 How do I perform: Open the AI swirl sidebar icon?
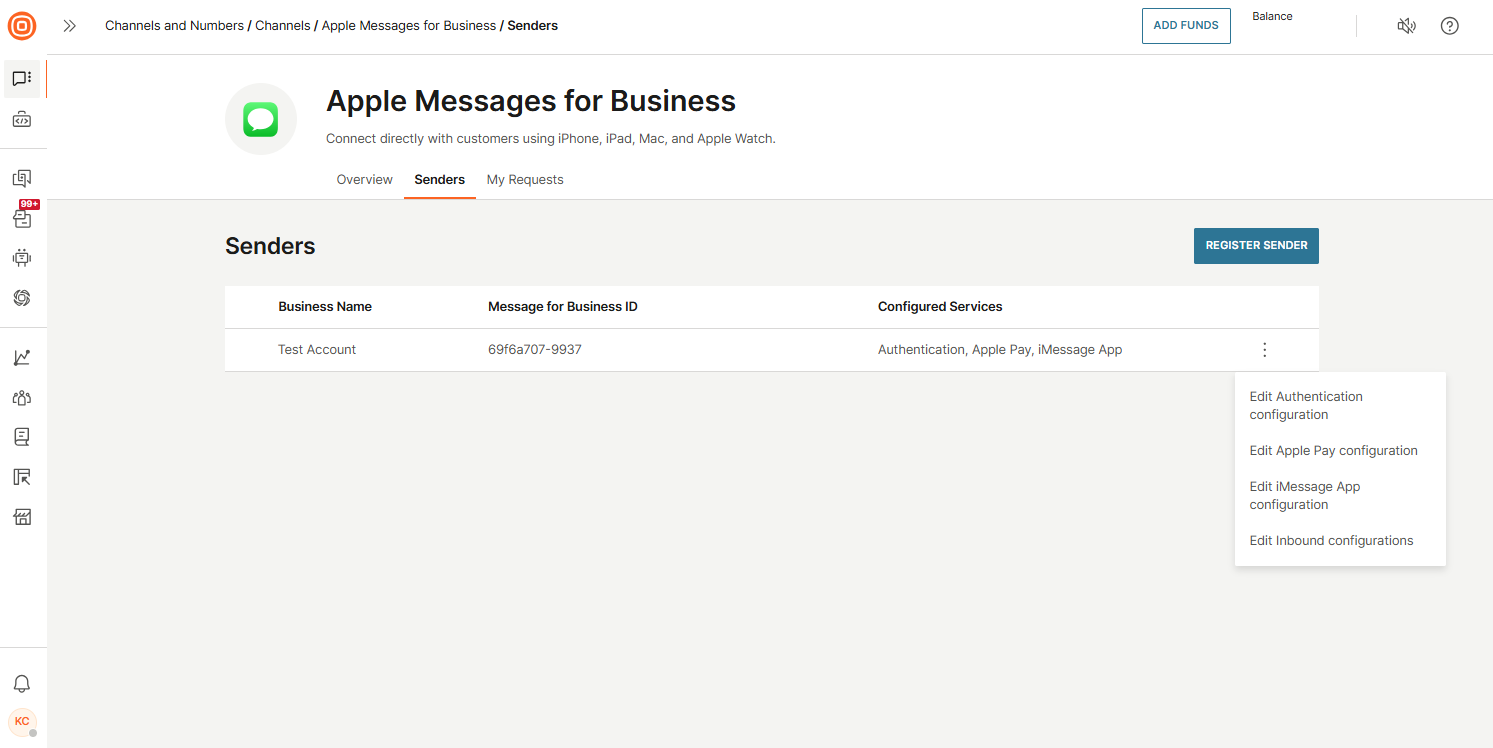[22, 297]
